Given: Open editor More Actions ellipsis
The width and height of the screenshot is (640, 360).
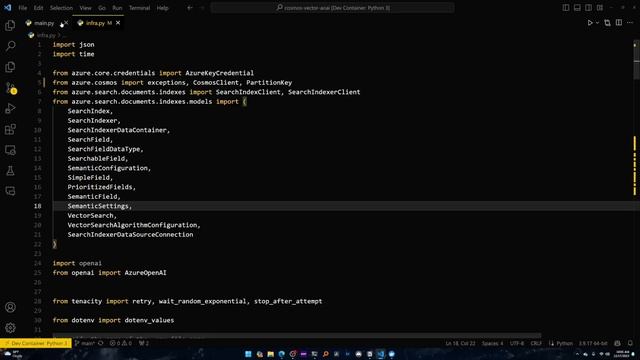Looking at the screenshot, I should [630, 23].
